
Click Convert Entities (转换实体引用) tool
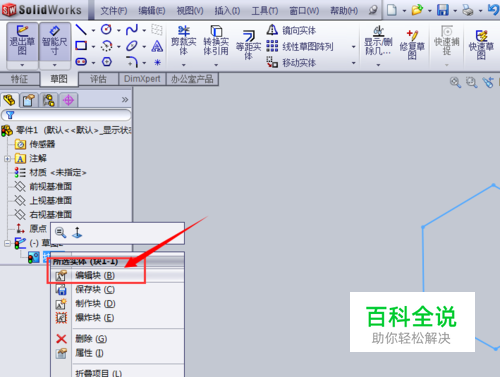pyautogui.click(x=216, y=41)
